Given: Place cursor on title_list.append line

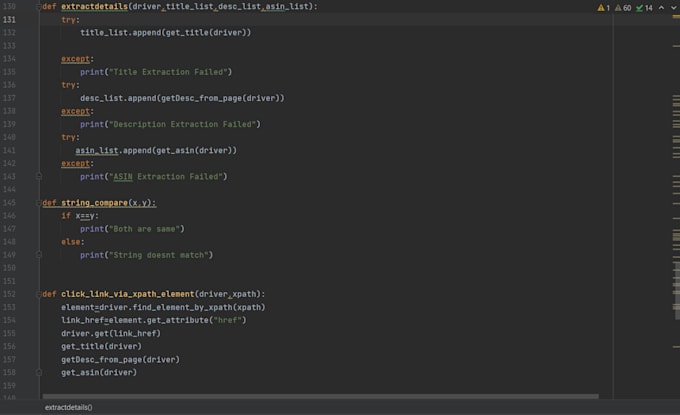Looking at the screenshot, I should click(165, 33).
